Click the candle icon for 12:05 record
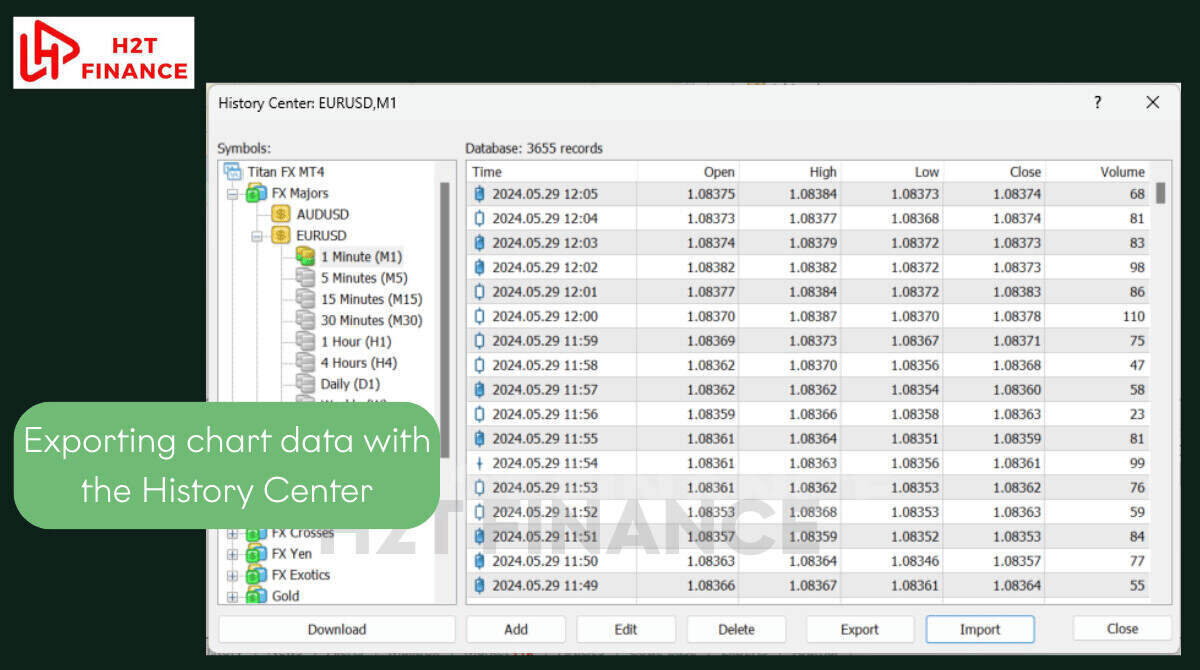This screenshot has height=670, width=1200. pos(479,194)
